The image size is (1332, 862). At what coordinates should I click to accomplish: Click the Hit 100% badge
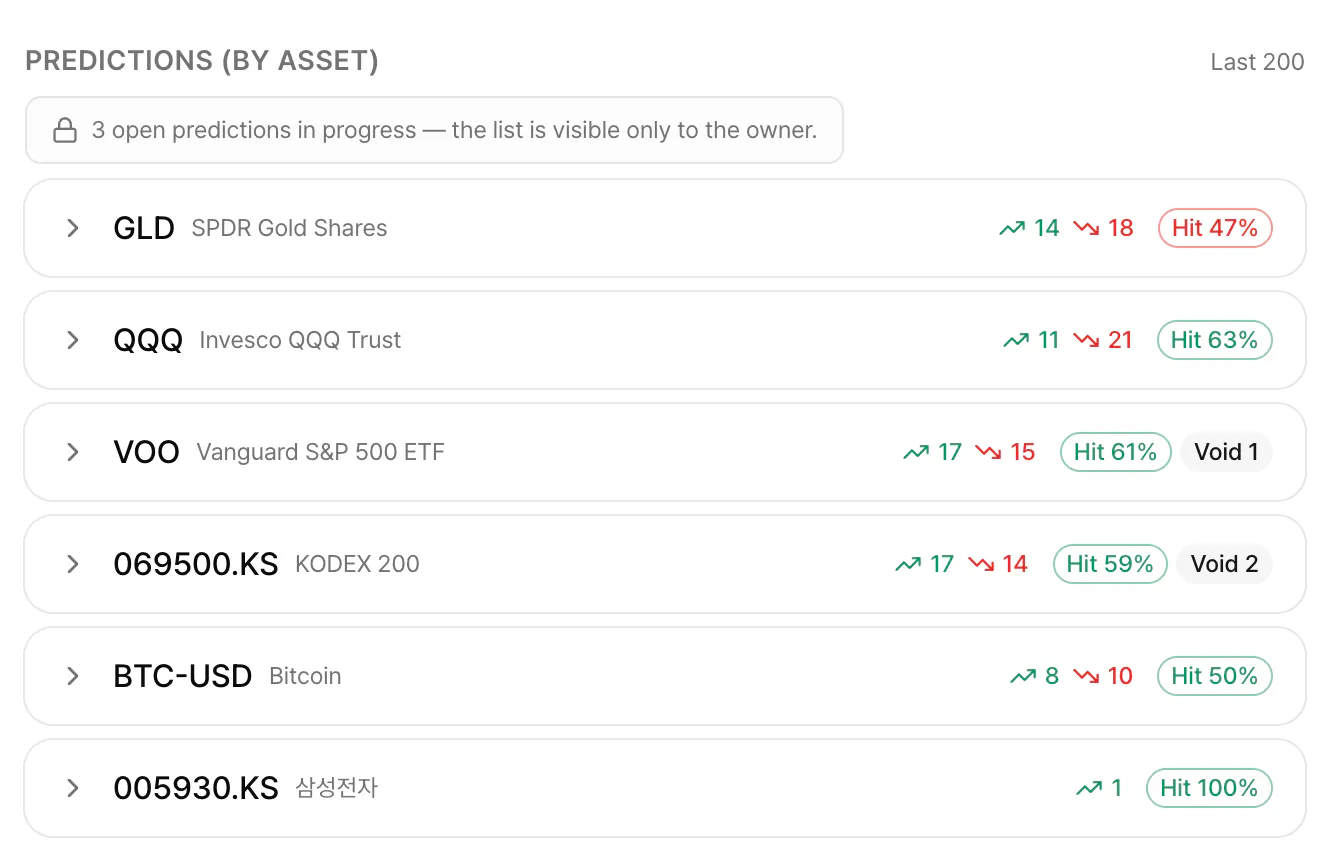pyautogui.click(x=1209, y=788)
